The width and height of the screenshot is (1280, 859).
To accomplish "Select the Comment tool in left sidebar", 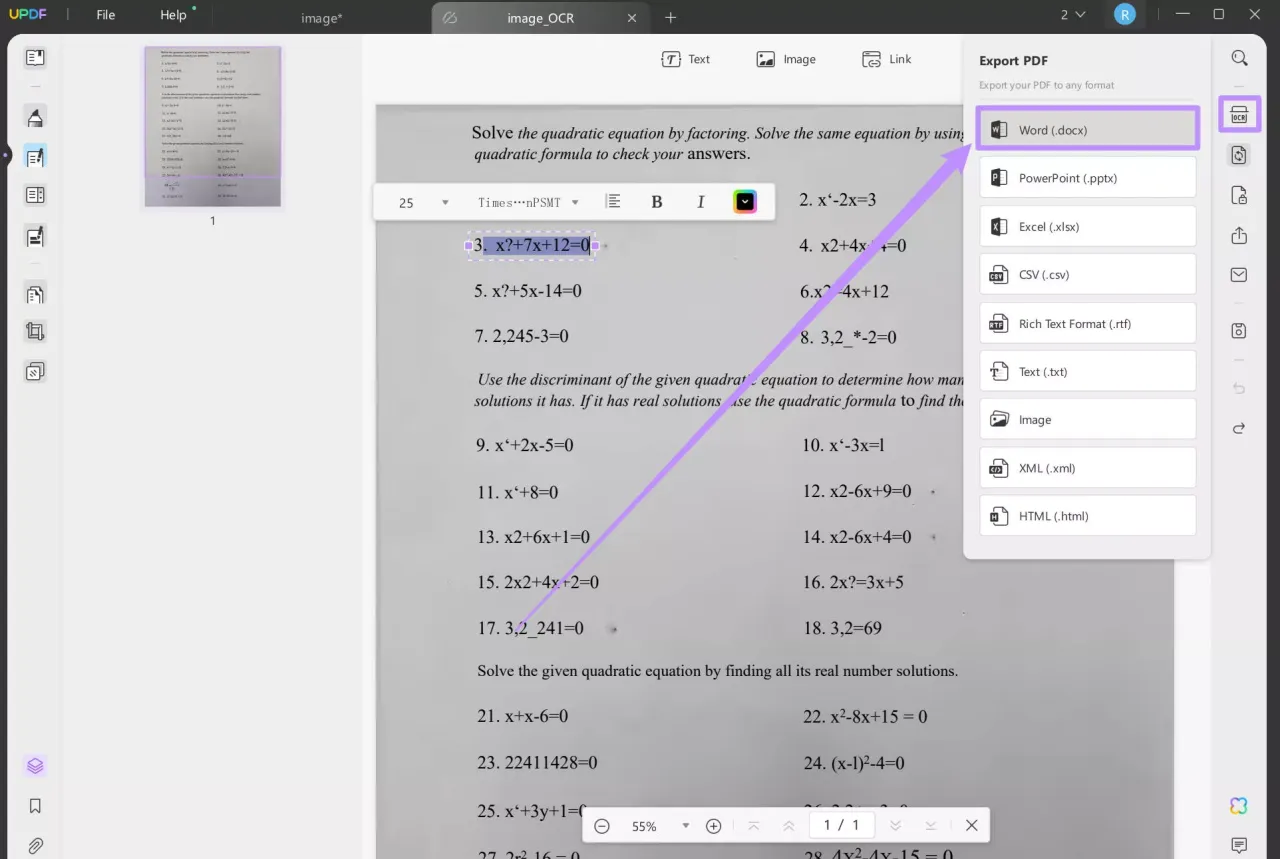I will point(35,117).
